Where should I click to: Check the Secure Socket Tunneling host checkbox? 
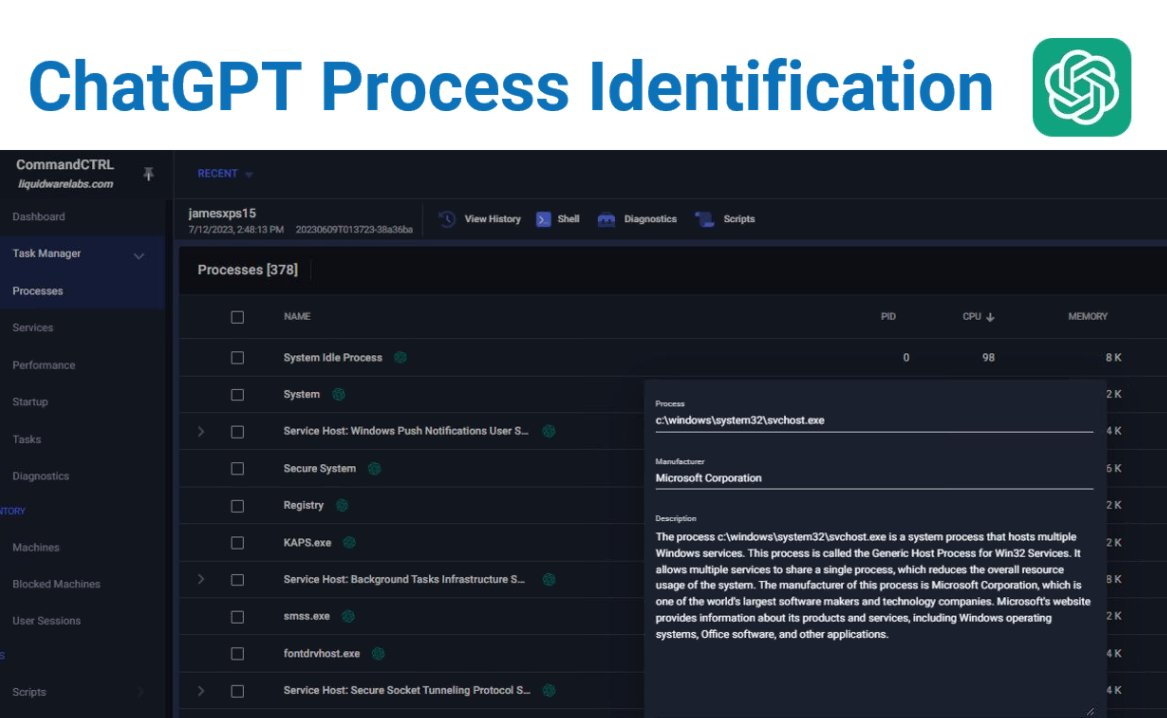237,691
